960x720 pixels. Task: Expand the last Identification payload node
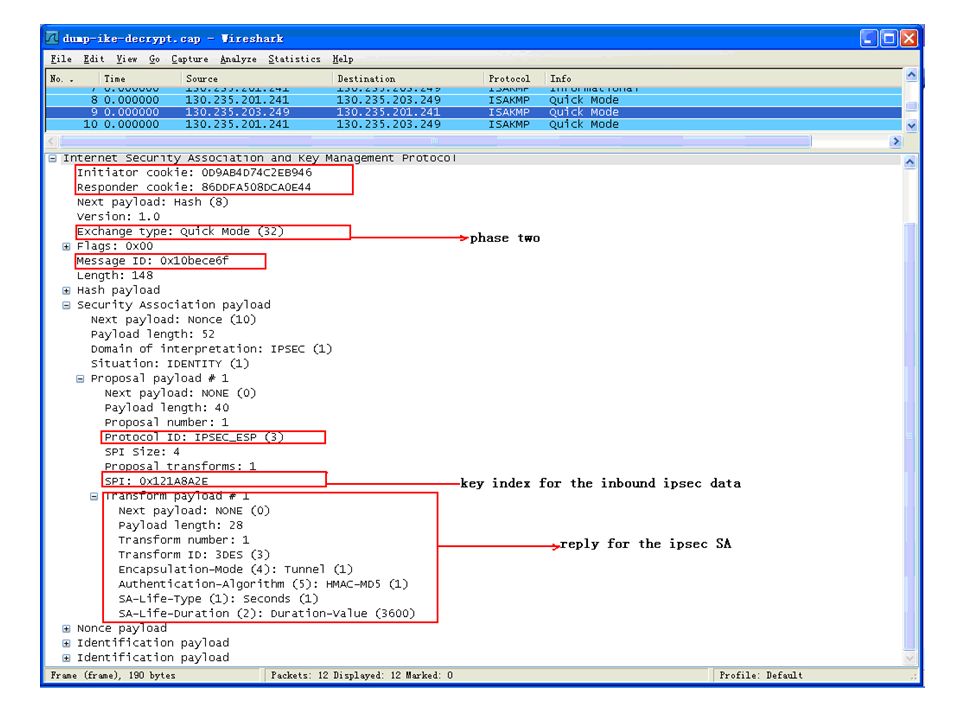pyautogui.click(x=66, y=658)
